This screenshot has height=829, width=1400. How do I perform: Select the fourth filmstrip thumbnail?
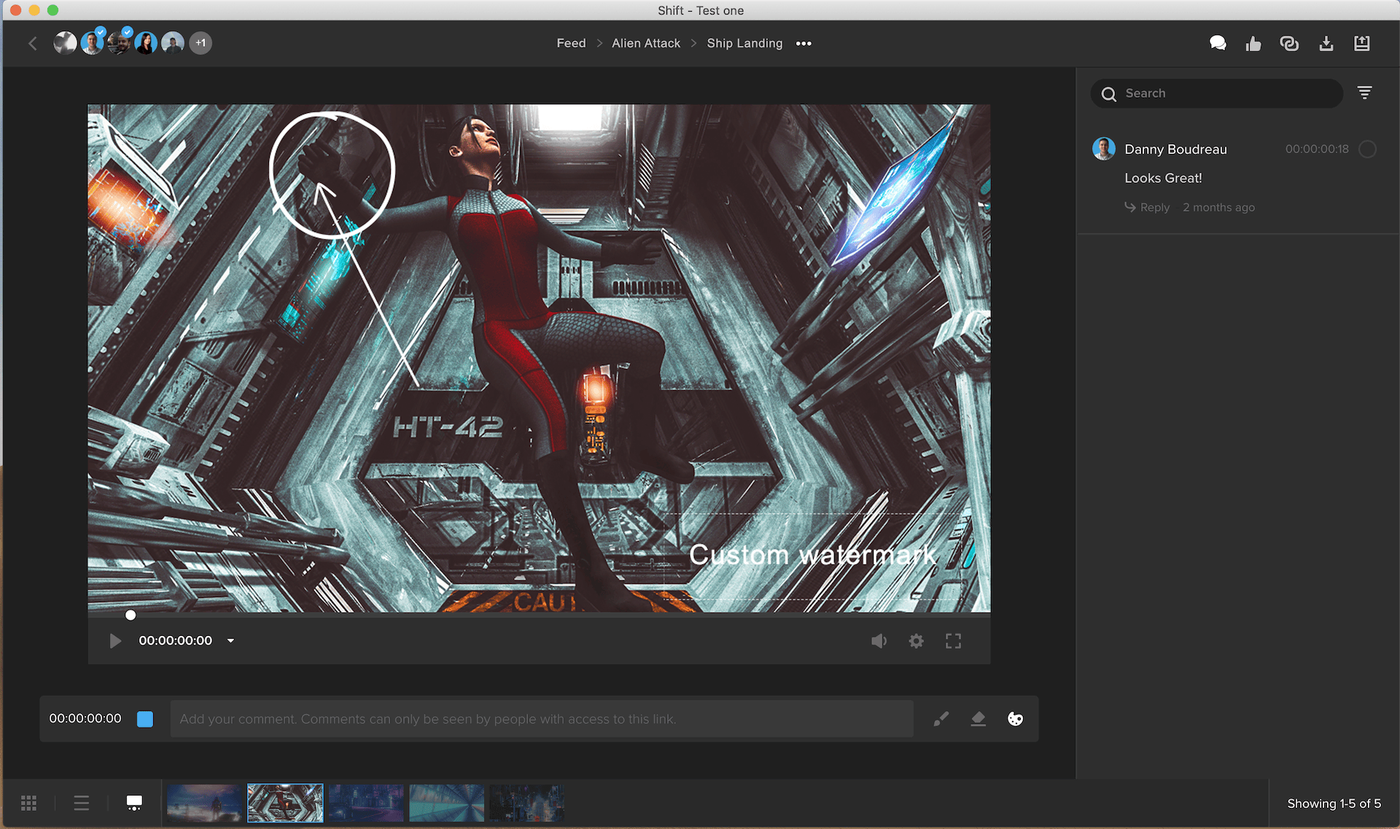click(x=446, y=803)
